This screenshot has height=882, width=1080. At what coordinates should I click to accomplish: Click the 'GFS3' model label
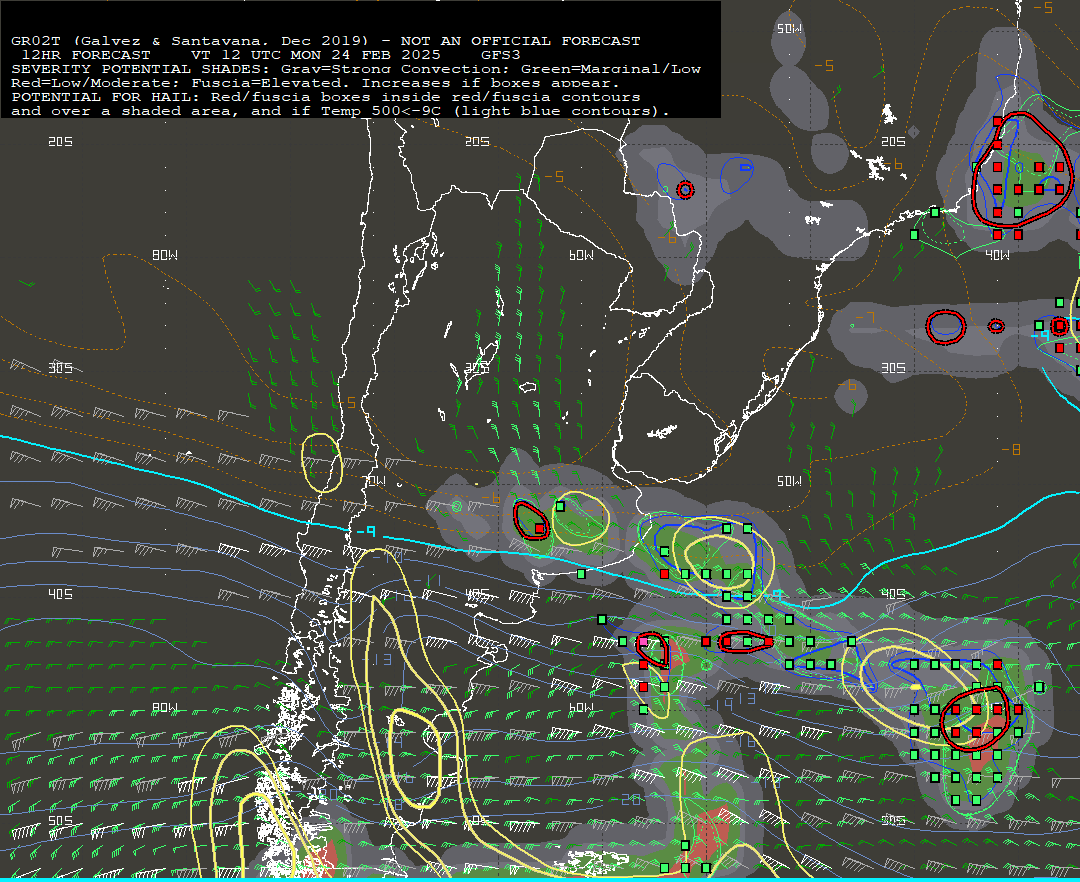pos(501,55)
